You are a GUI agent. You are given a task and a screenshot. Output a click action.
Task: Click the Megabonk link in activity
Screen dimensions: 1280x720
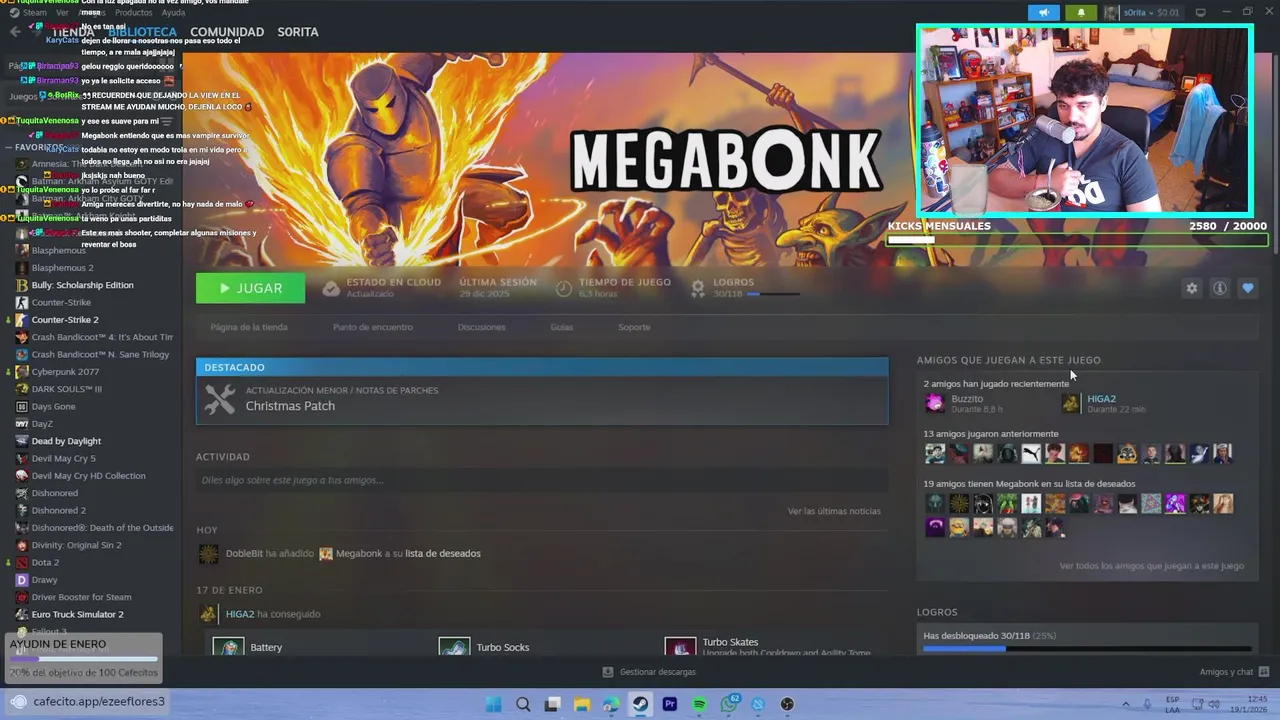359,554
